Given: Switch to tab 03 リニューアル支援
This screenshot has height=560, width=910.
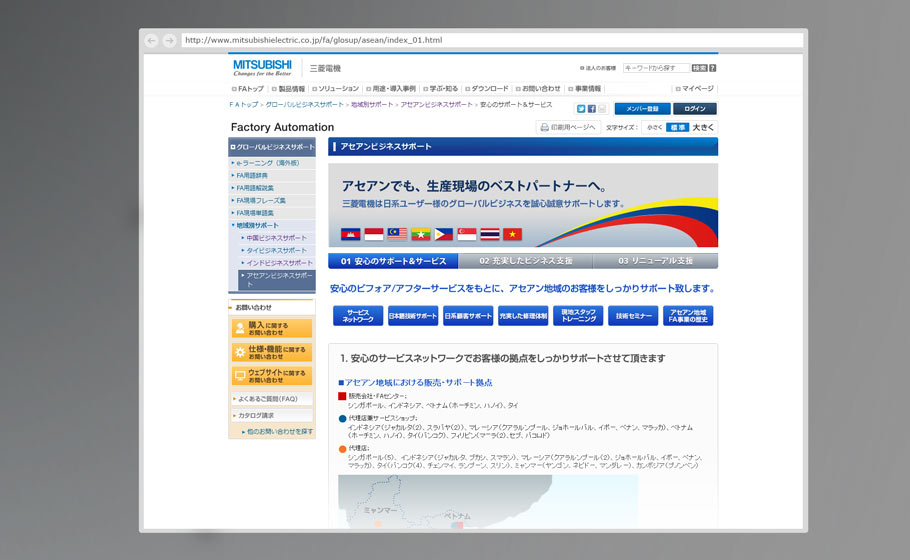Looking at the screenshot, I should point(655,261).
